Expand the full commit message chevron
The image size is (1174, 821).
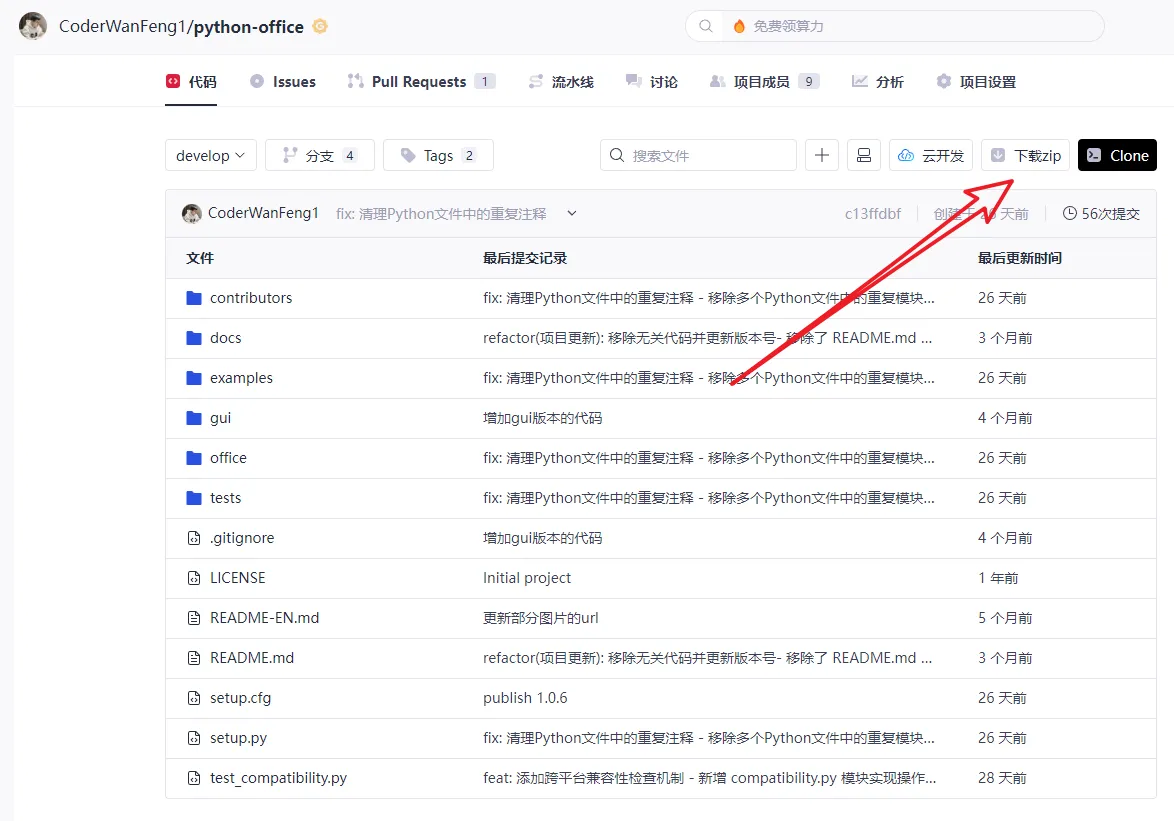[x=571, y=212]
